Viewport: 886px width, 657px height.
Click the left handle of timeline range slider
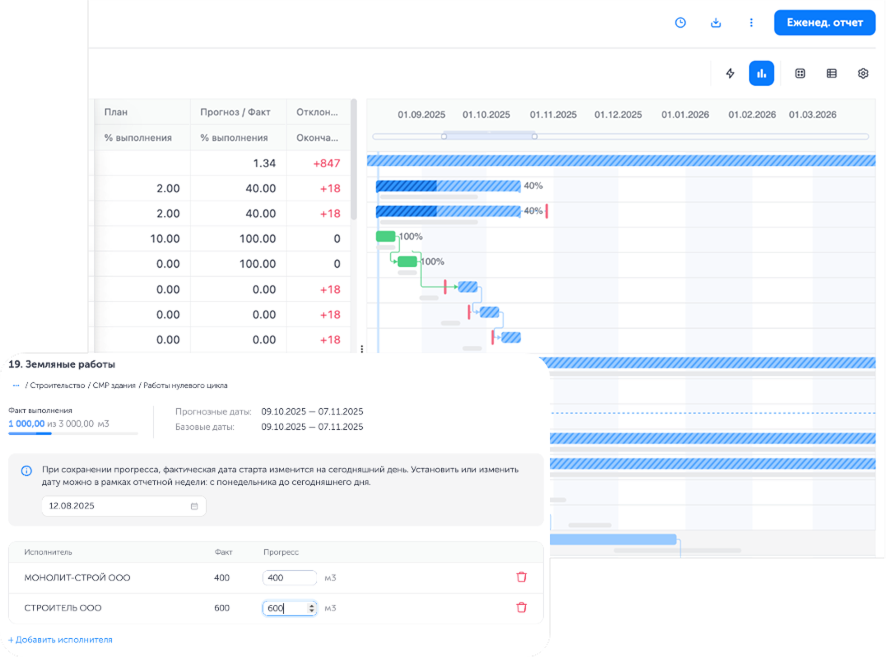click(443, 136)
